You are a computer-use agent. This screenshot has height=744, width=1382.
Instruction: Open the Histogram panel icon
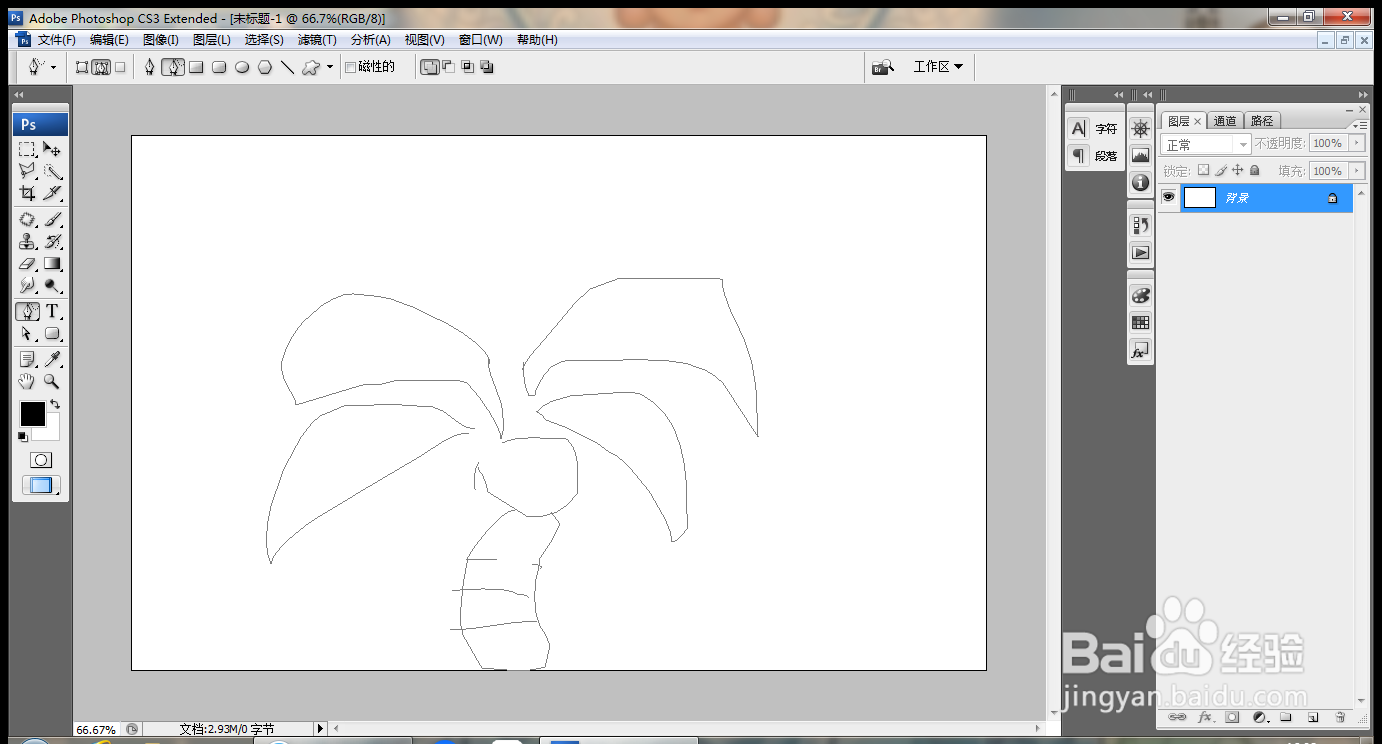(1140, 155)
